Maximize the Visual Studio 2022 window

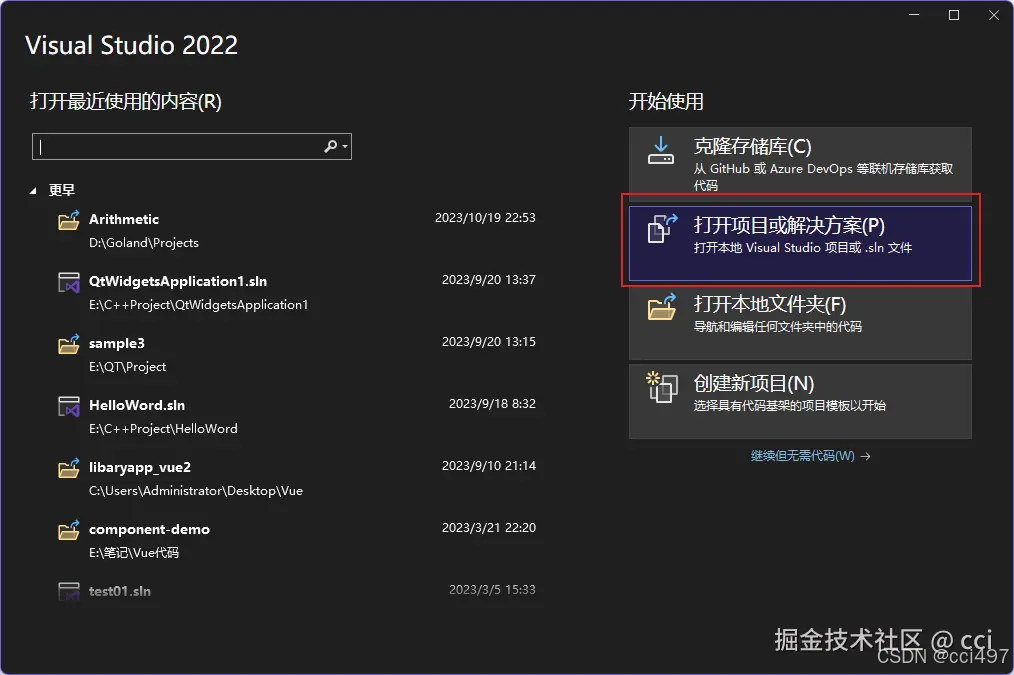954,15
